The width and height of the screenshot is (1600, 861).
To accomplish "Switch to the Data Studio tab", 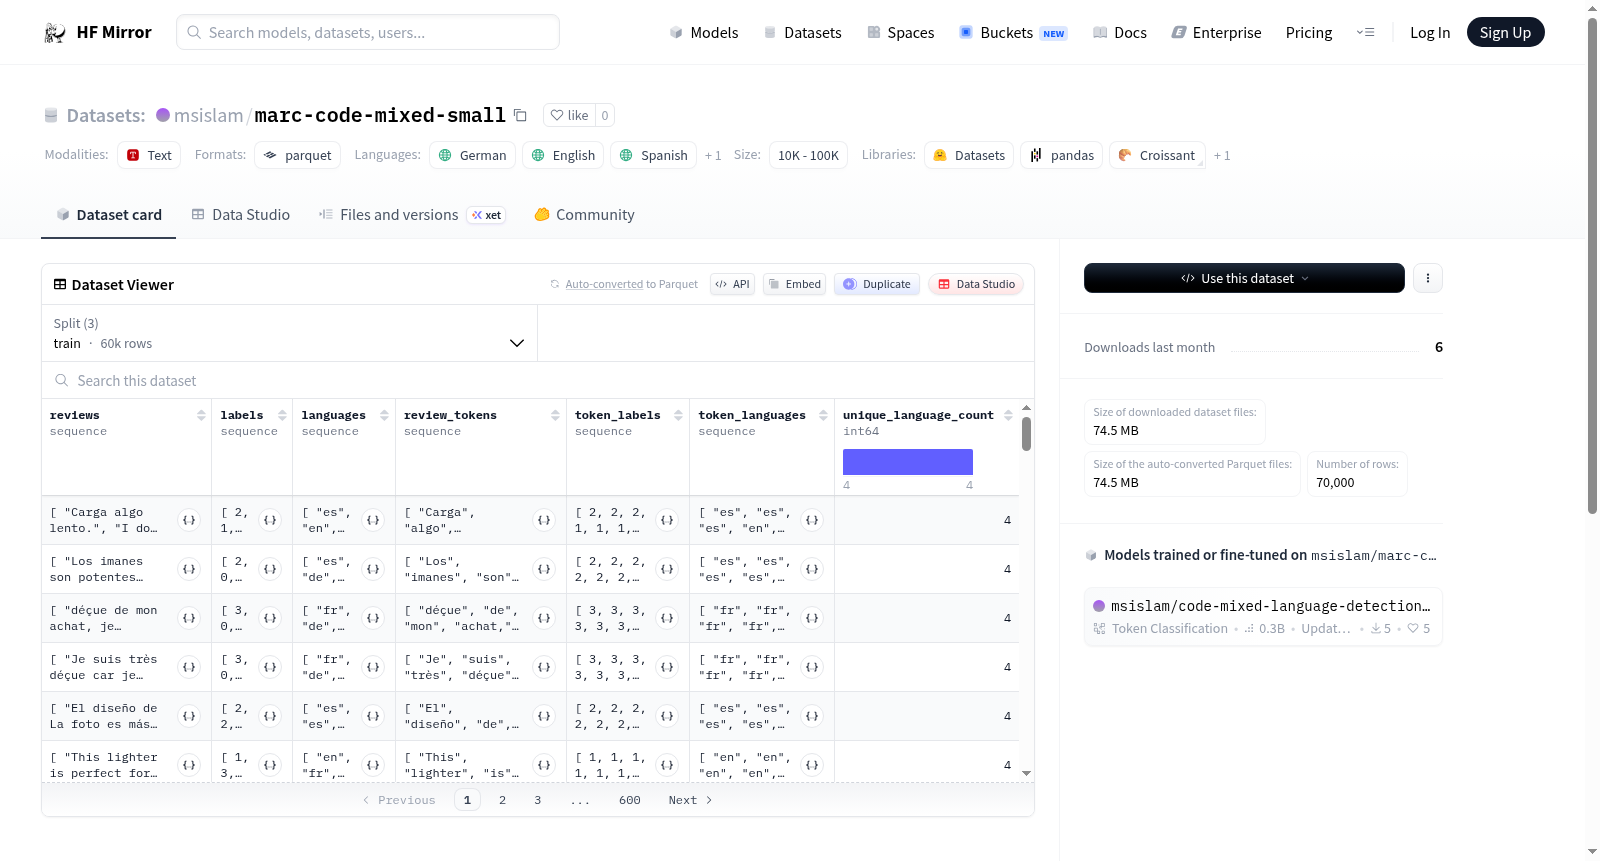I will (240, 215).
